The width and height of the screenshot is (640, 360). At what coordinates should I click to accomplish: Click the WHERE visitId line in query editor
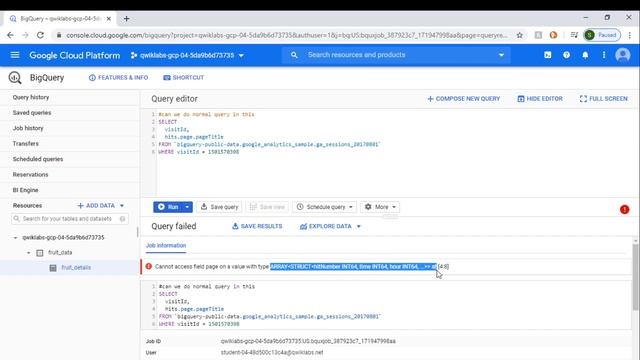click(199, 152)
